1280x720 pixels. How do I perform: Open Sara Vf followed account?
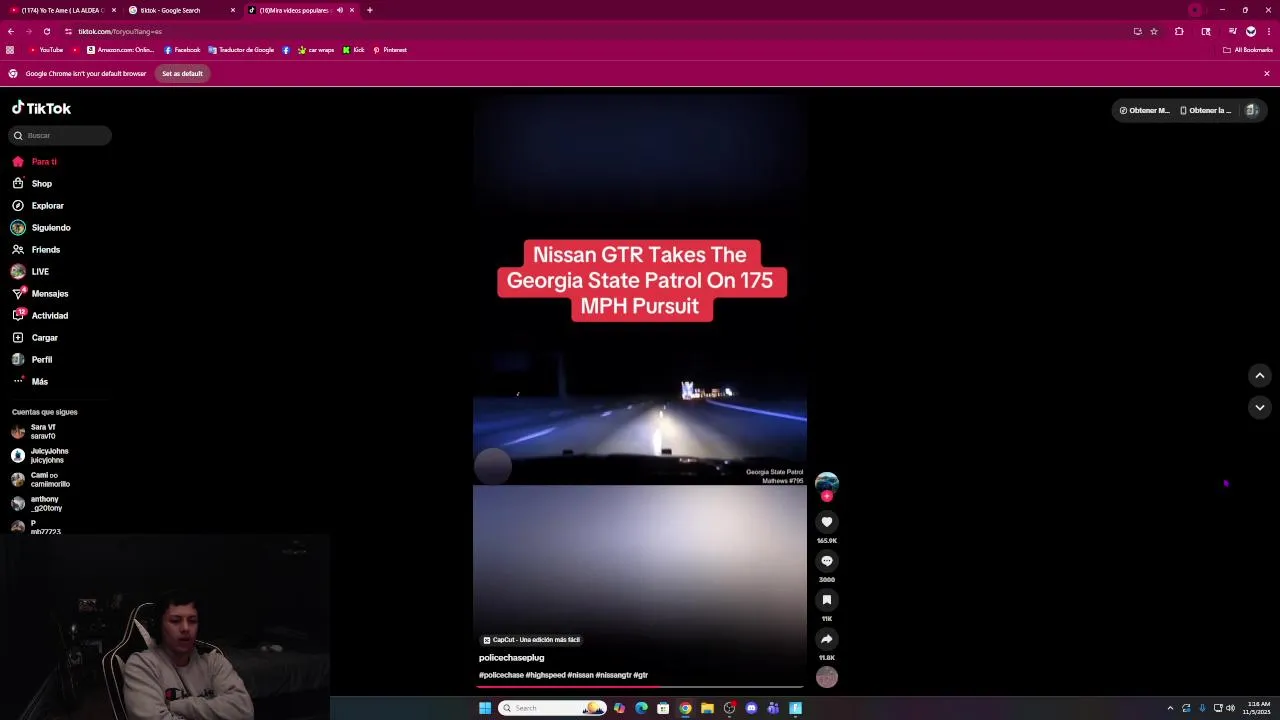34,432
